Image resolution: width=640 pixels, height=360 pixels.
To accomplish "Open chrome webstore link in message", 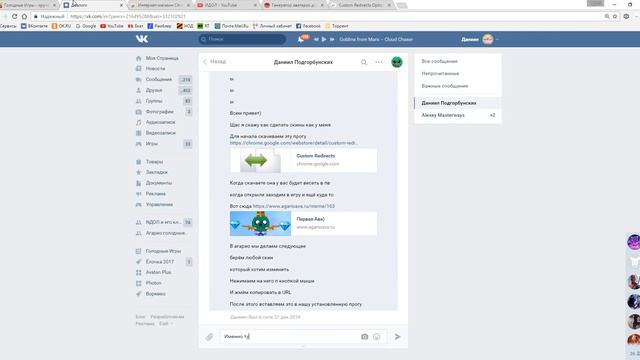I will click(293, 143).
